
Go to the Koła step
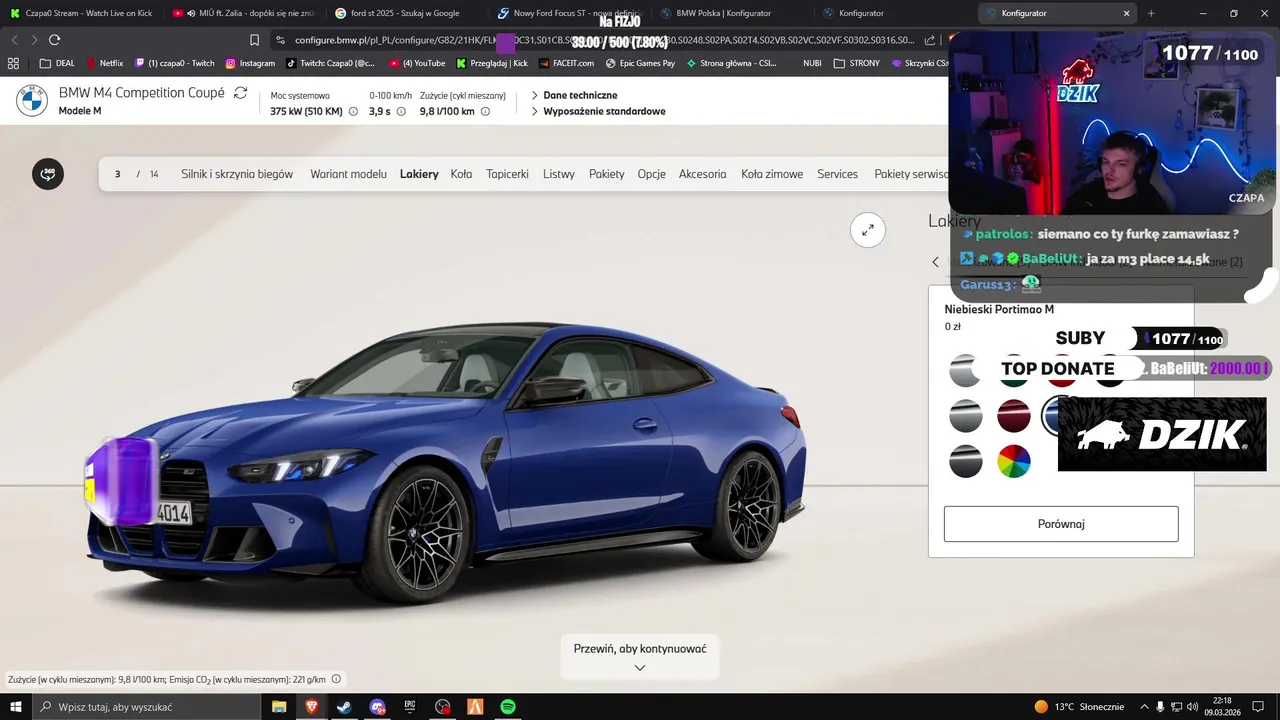click(461, 174)
